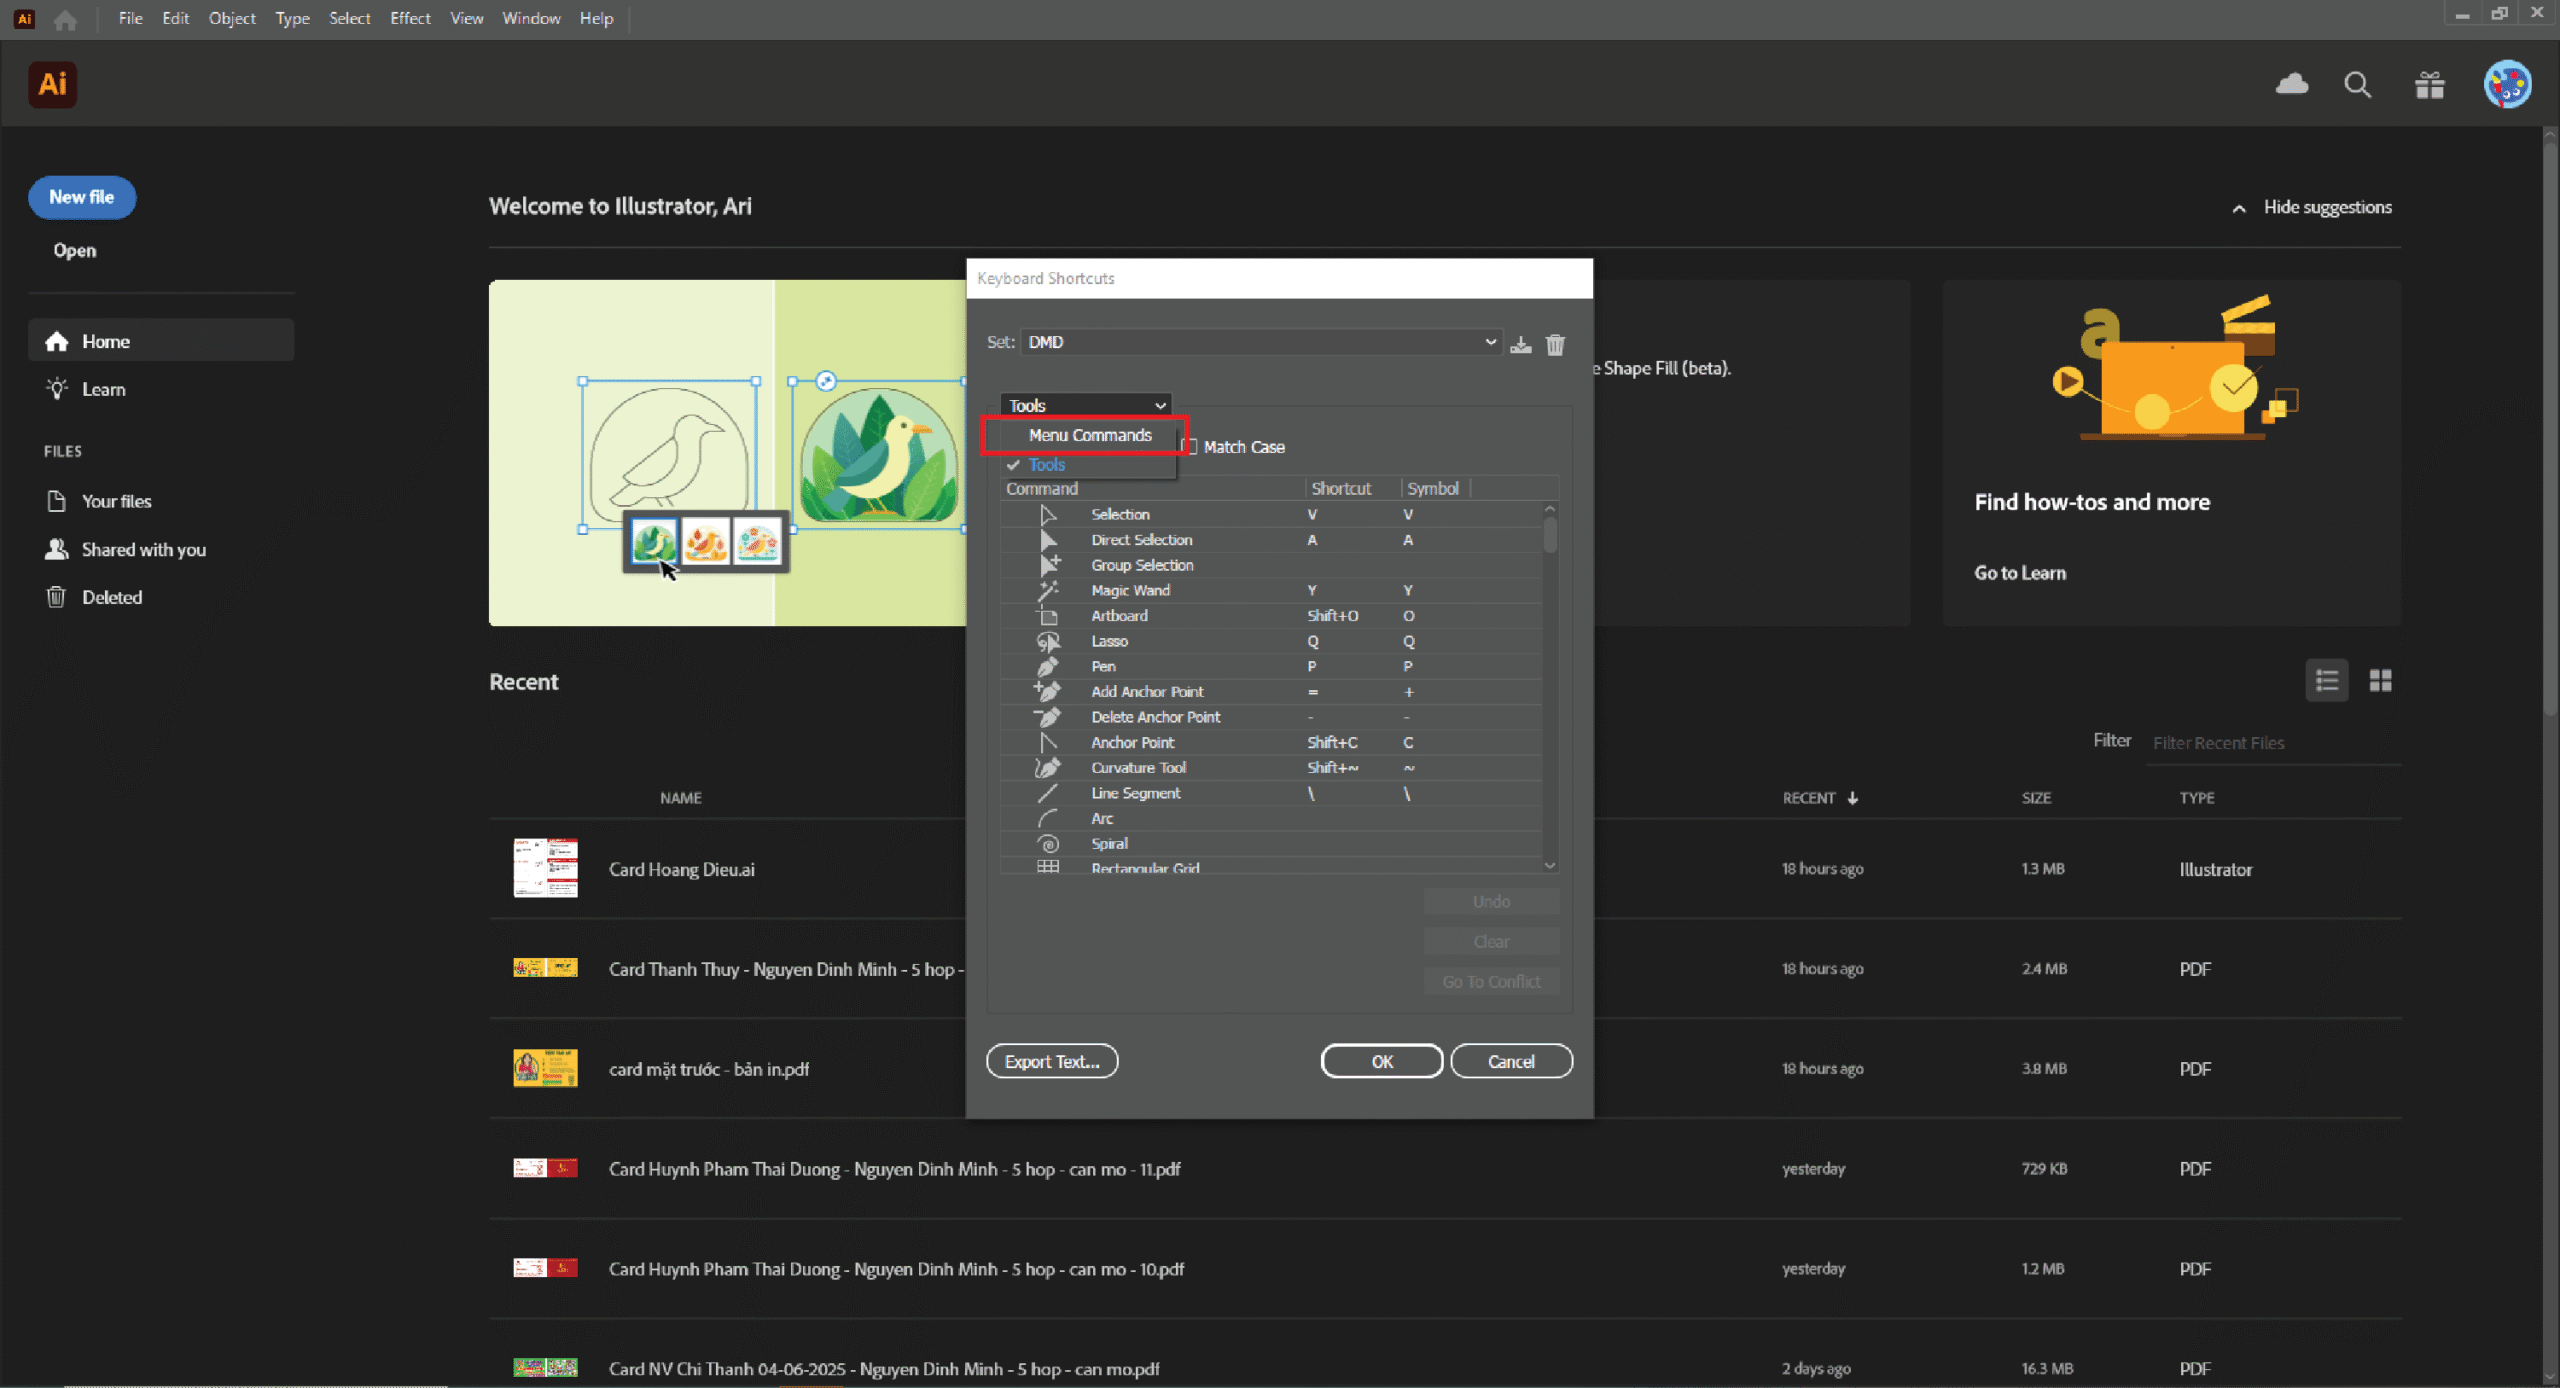Open cloud storage status icon
The height and width of the screenshot is (1388, 2560).
point(2291,84)
